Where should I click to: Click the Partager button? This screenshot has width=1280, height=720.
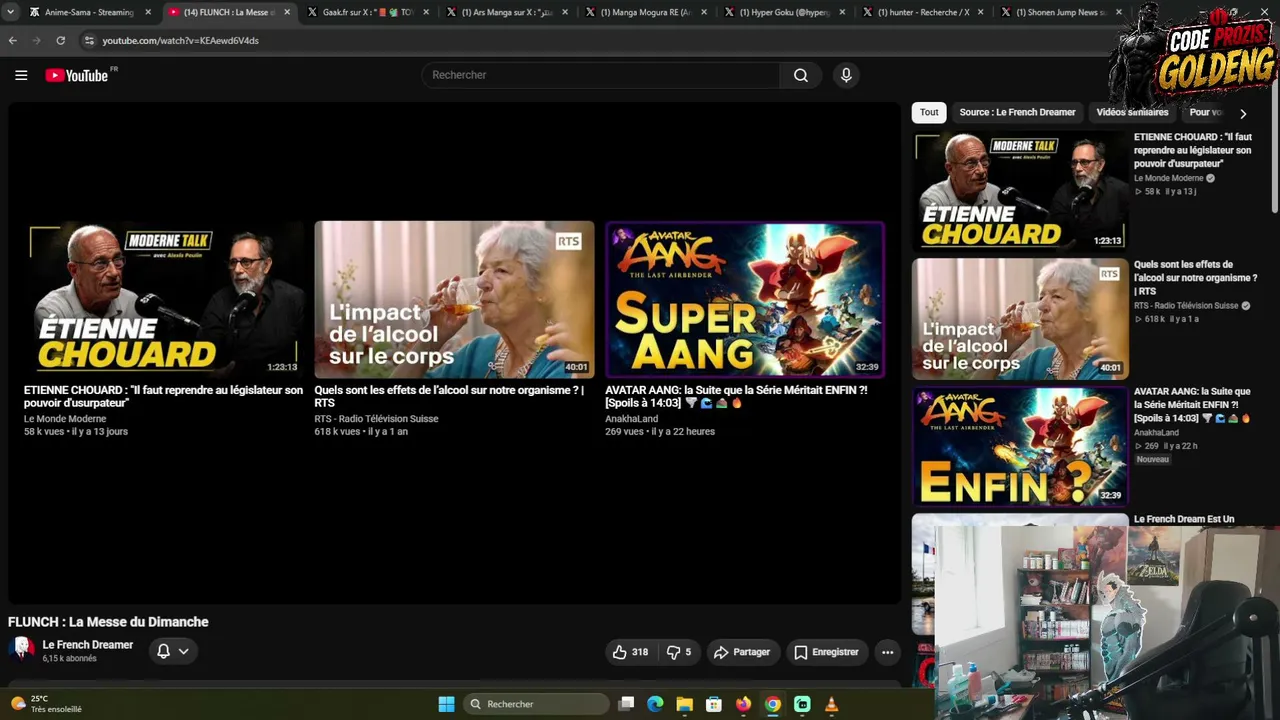[742, 652]
